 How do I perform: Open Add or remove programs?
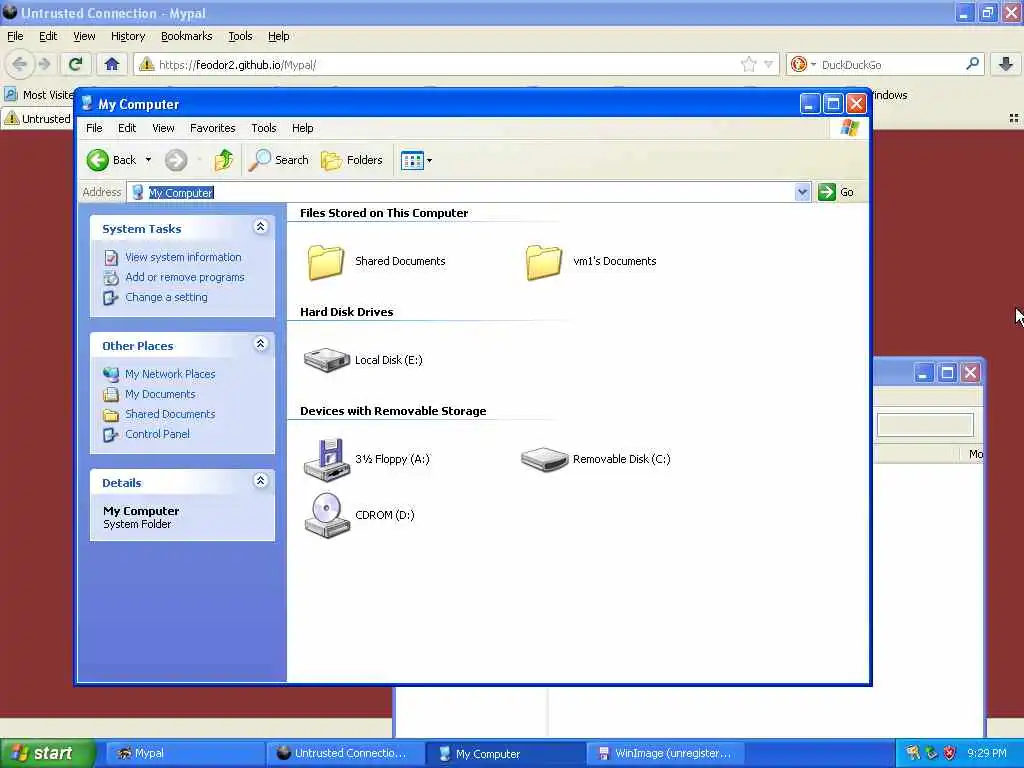[184, 278]
